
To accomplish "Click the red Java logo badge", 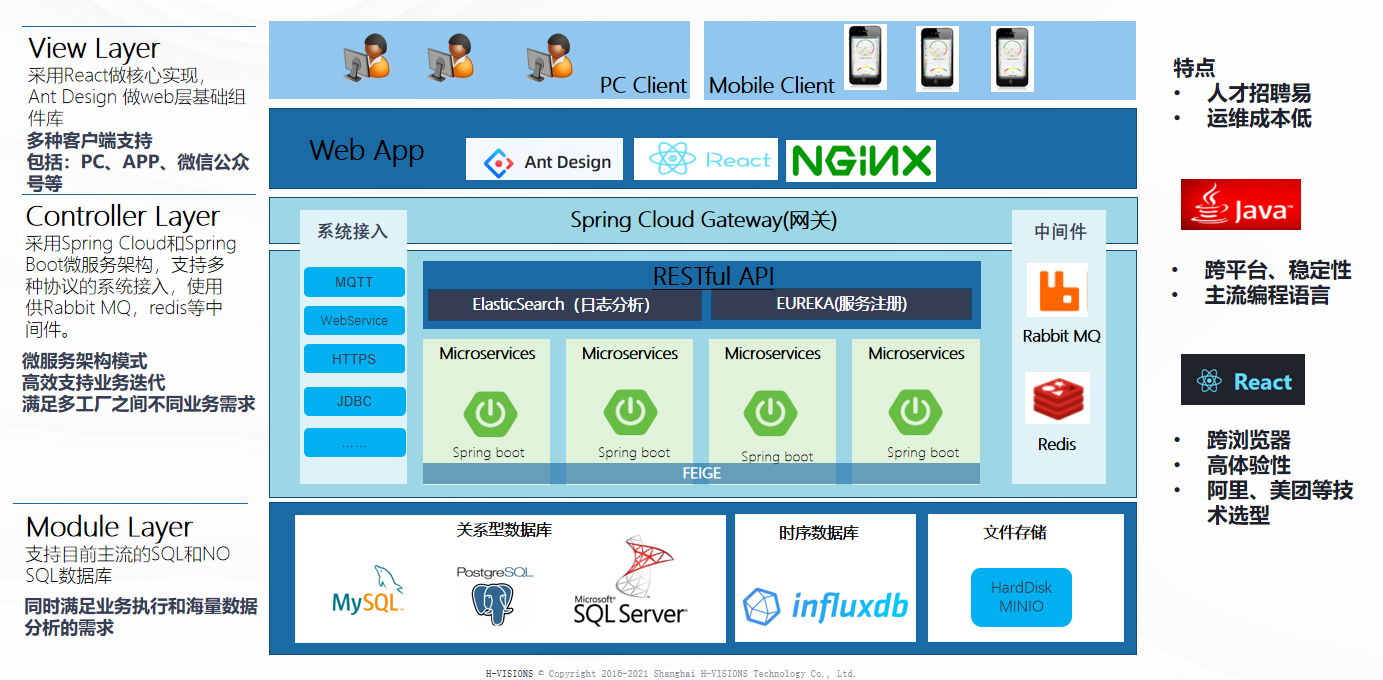I will 1241,205.
